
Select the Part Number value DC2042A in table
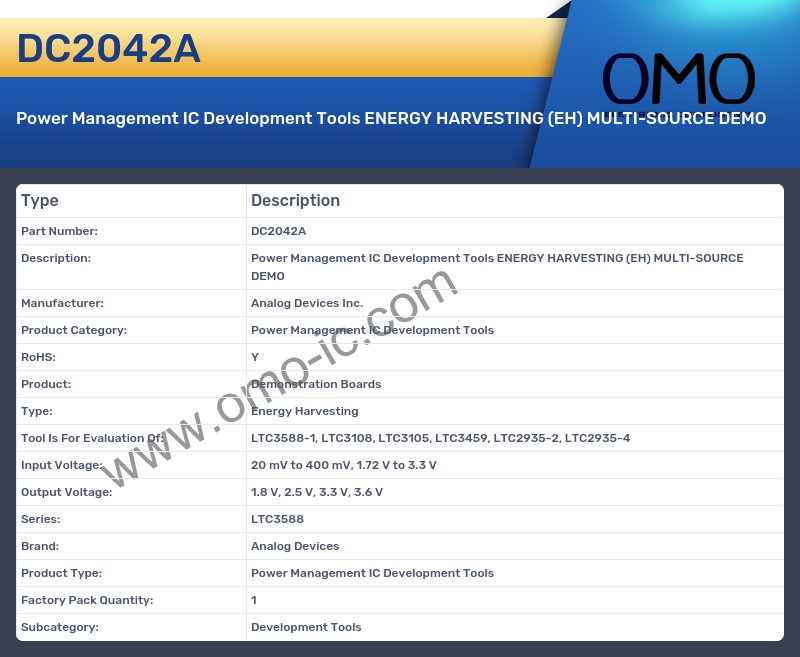tap(278, 231)
